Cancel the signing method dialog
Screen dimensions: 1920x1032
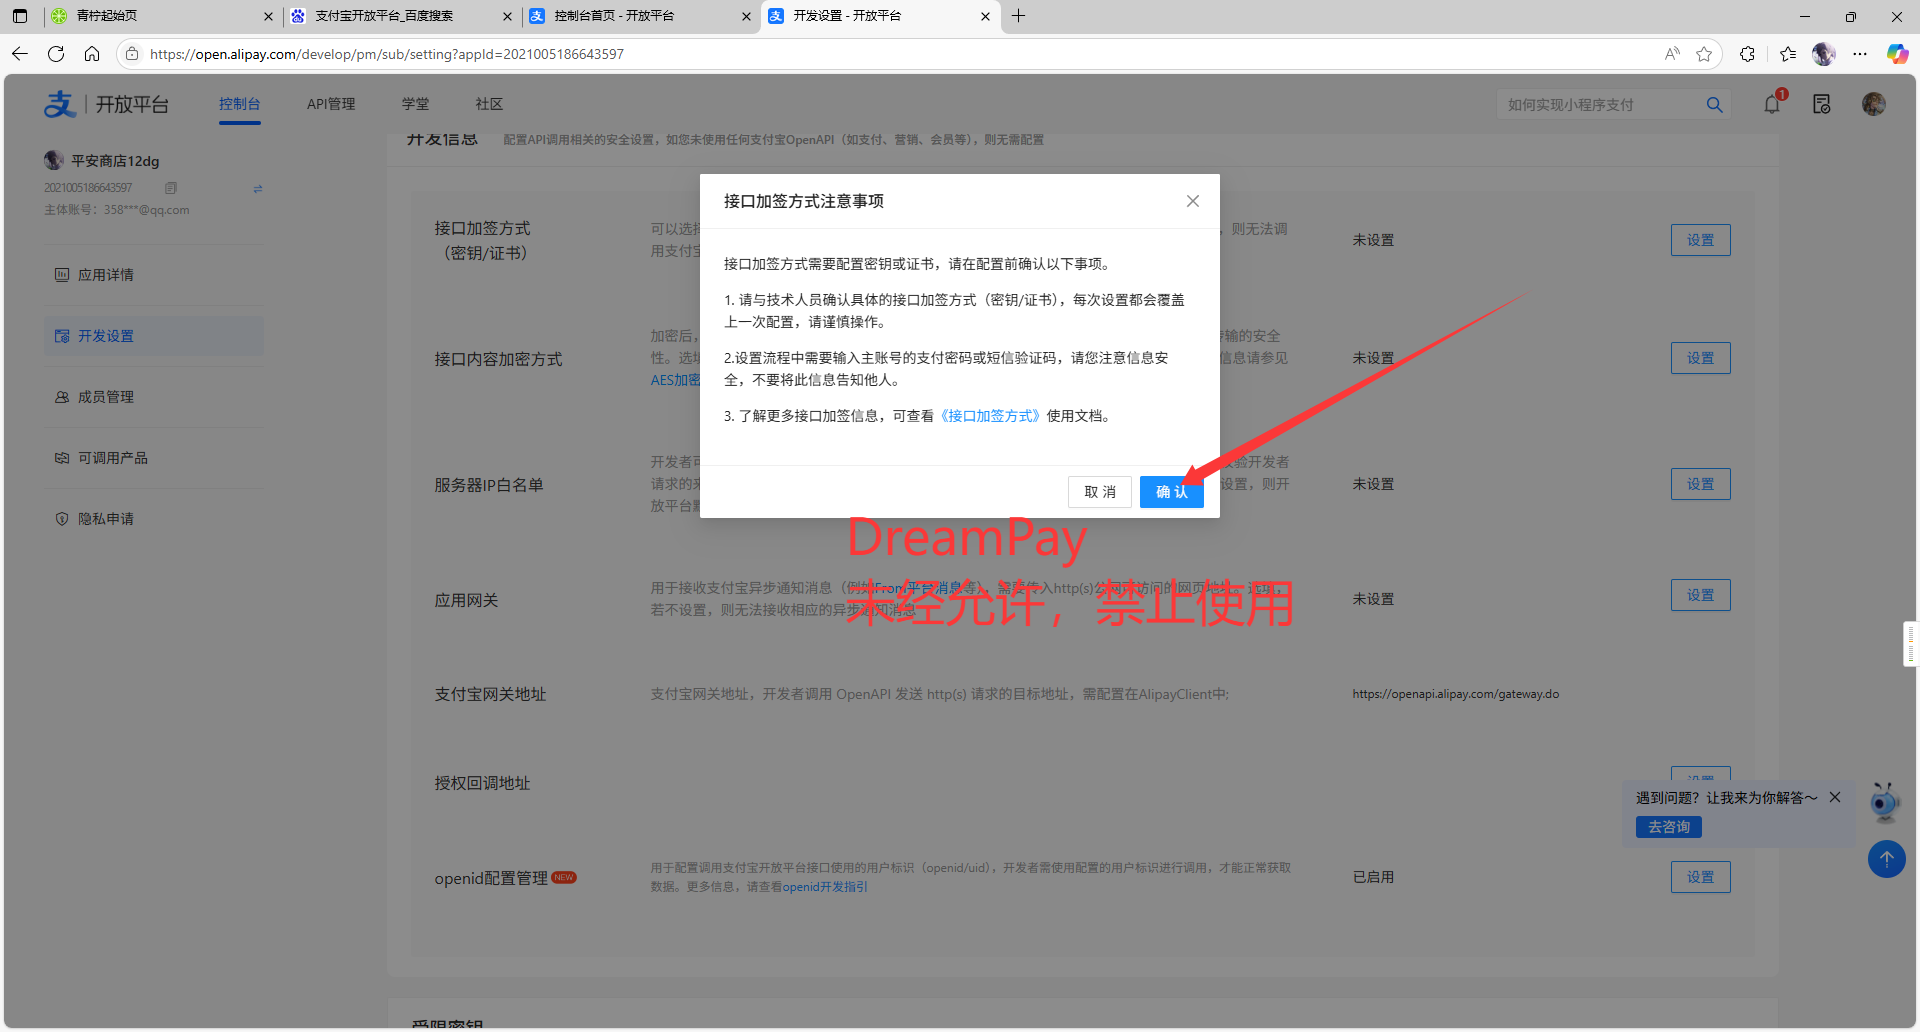1099,492
